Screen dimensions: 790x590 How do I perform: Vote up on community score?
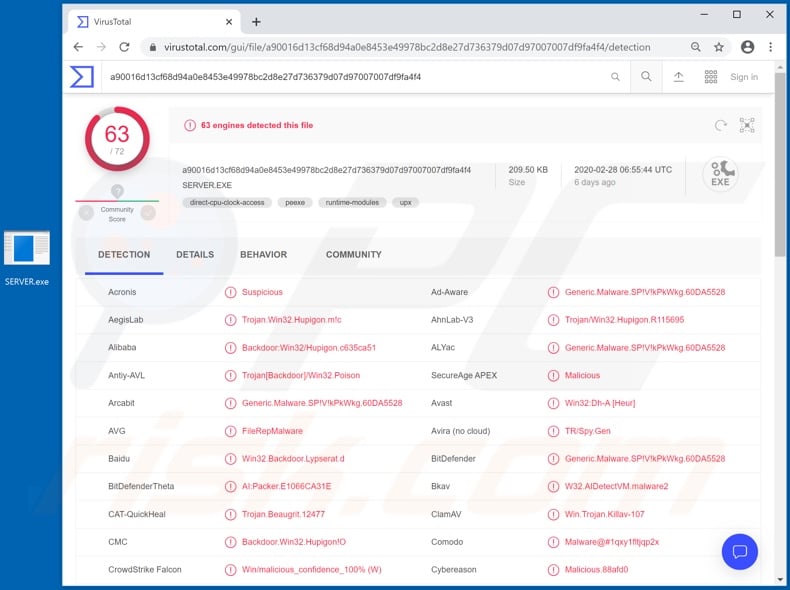pos(148,211)
